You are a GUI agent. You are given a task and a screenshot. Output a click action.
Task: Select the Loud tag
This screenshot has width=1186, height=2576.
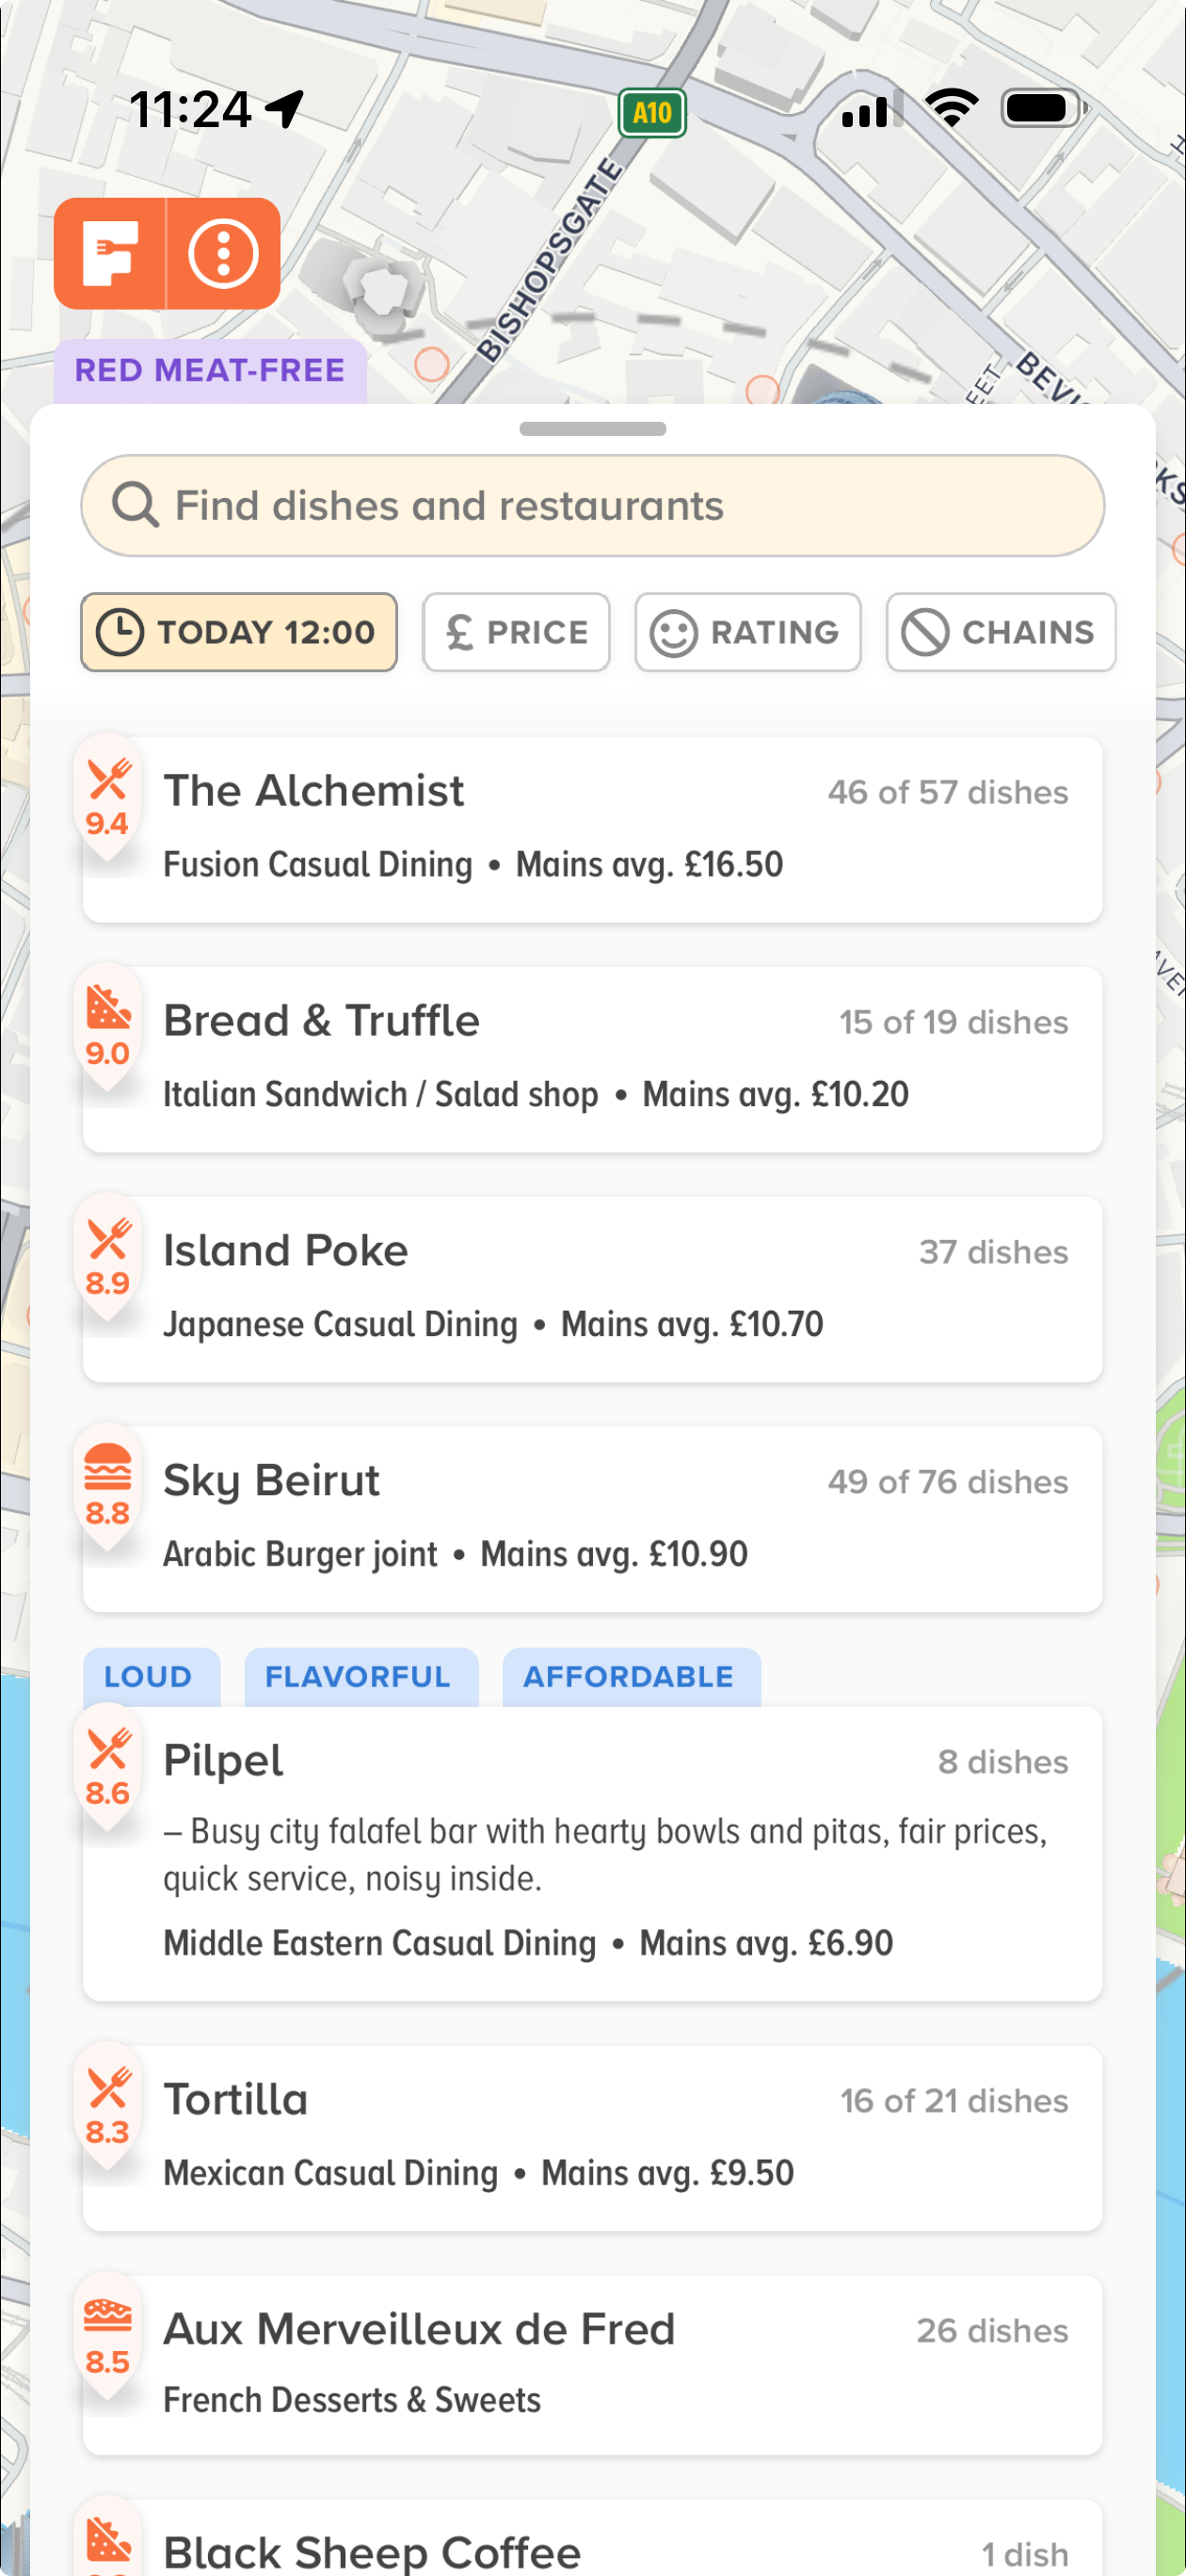pos(150,1677)
